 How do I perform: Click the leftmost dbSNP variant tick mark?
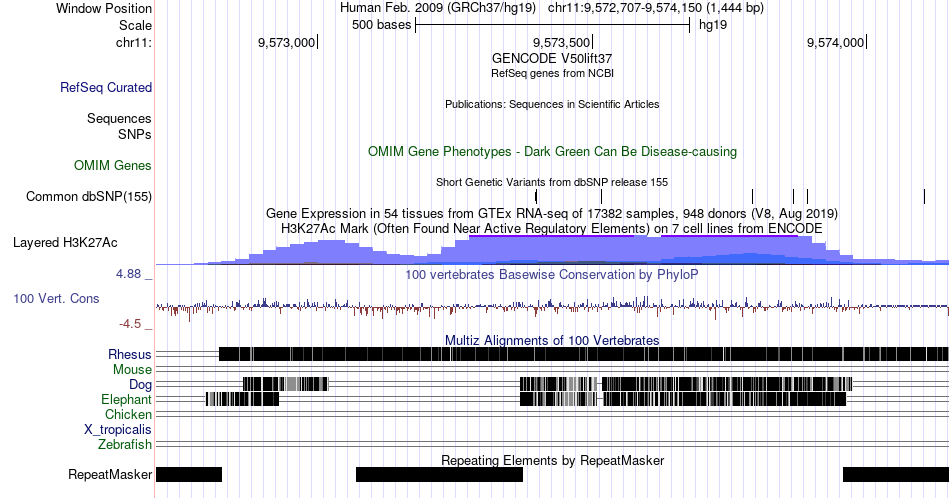[536, 196]
